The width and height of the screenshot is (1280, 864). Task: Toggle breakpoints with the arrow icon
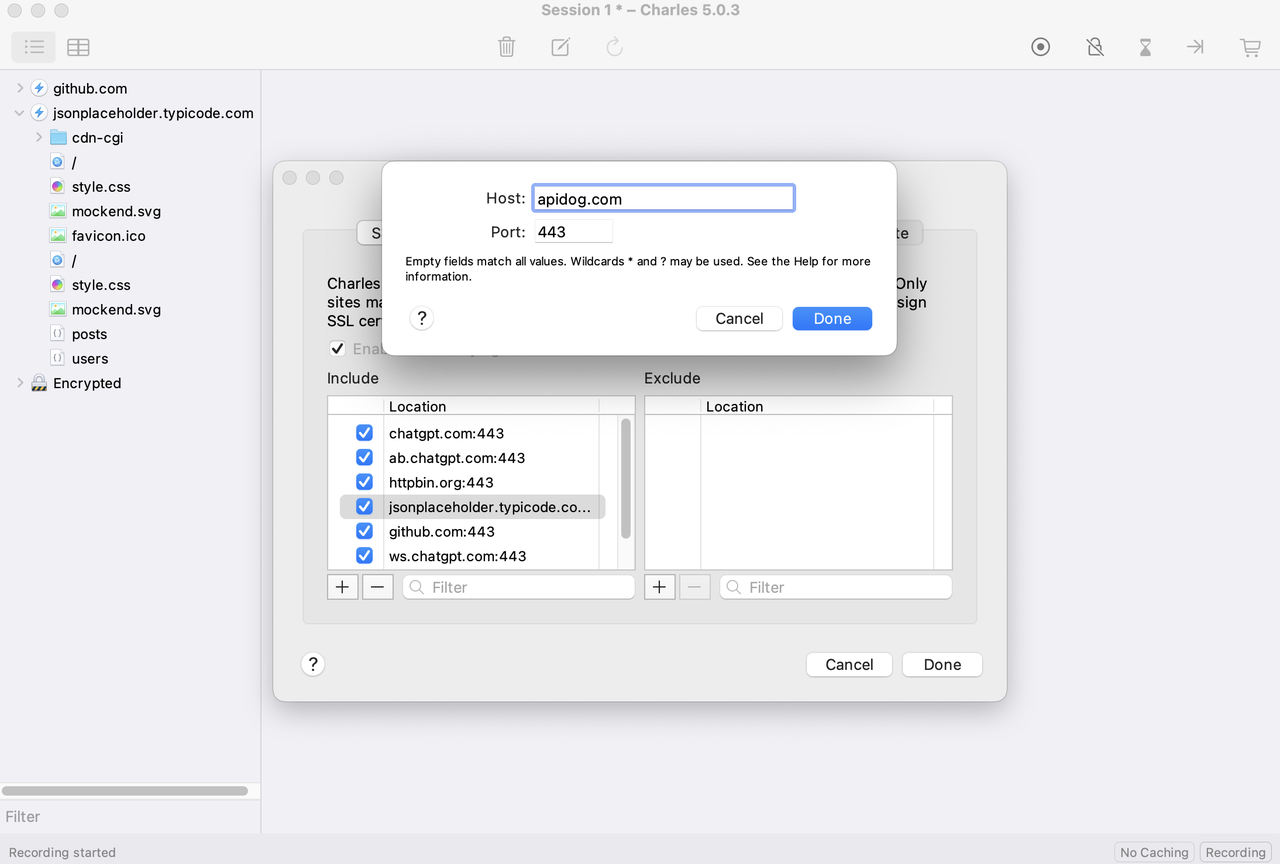pyautogui.click(x=1195, y=47)
